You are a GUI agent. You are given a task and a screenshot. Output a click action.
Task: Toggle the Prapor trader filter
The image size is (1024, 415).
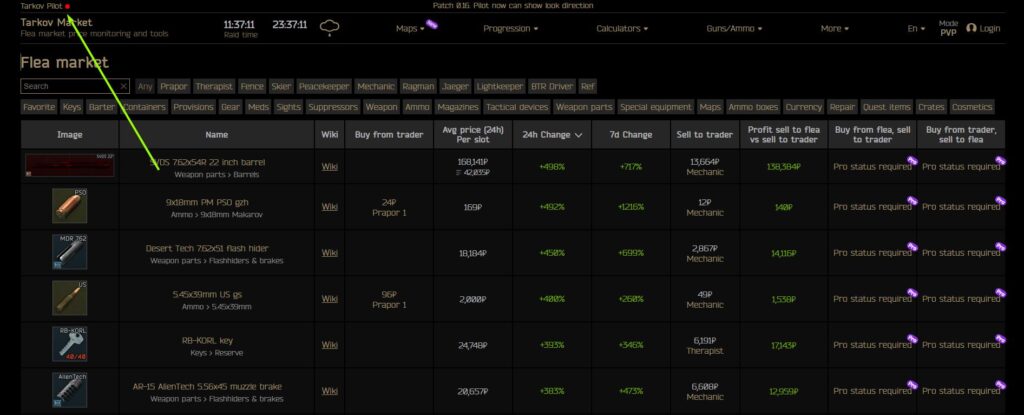pos(173,87)
